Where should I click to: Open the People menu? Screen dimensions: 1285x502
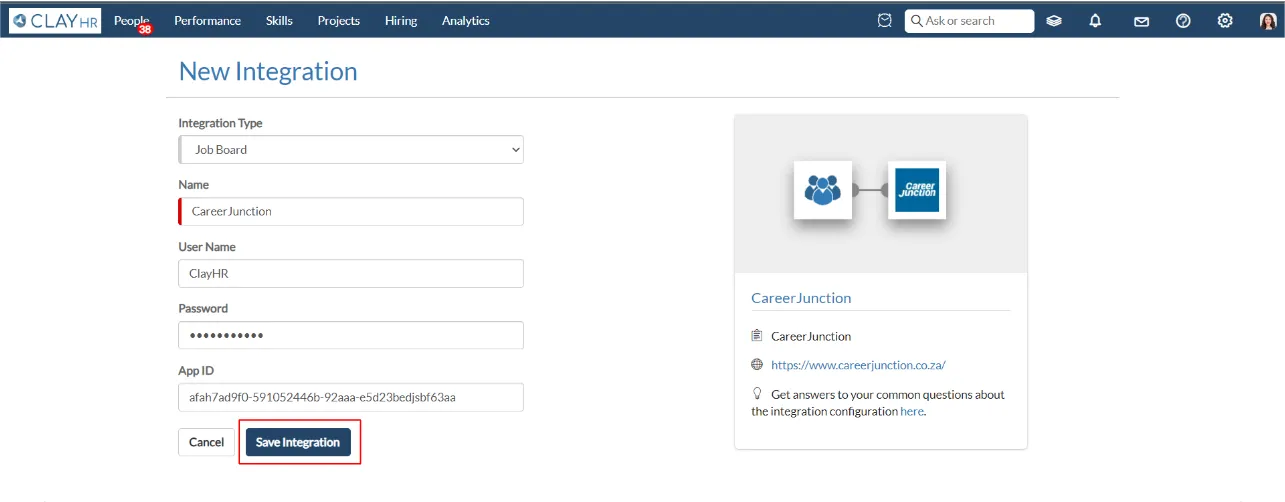click(x=131, y=21)
